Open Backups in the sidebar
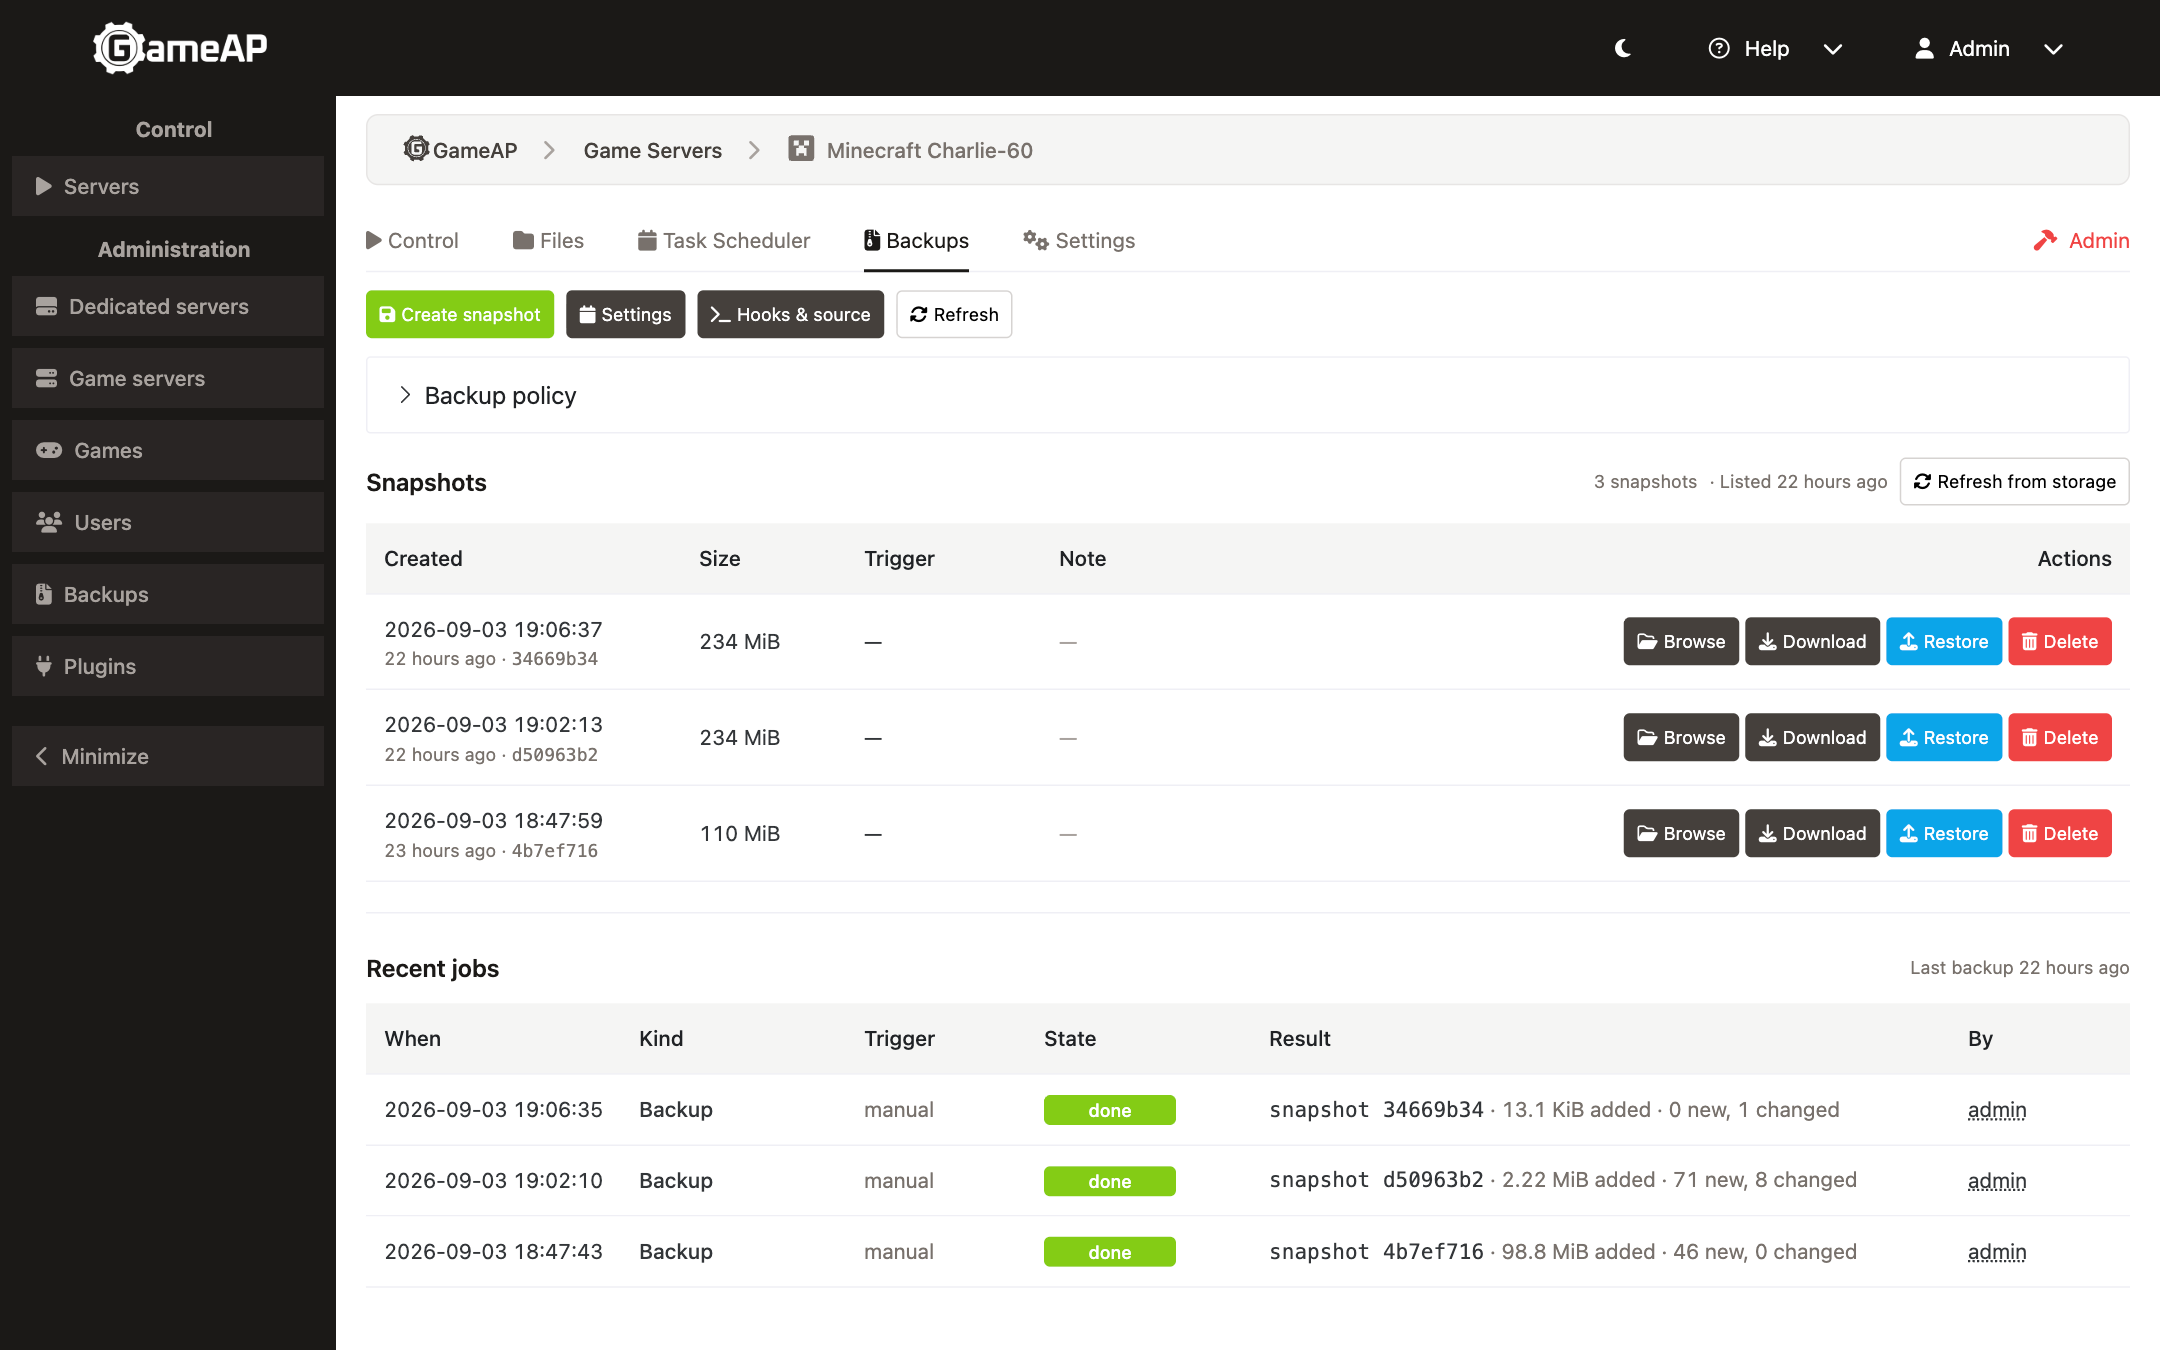Image resolution: width=2160 pixels, height=1350 pixels. coord(168,594)
